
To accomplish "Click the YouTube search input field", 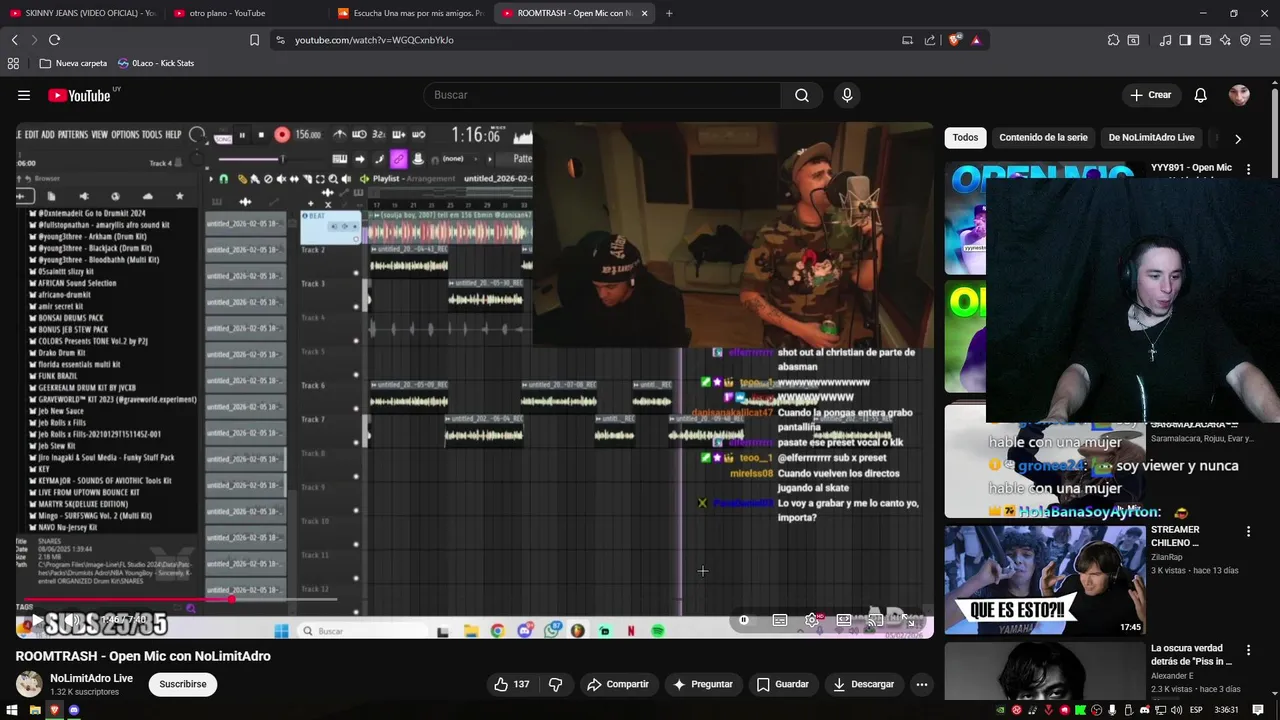I will (603, 95).
